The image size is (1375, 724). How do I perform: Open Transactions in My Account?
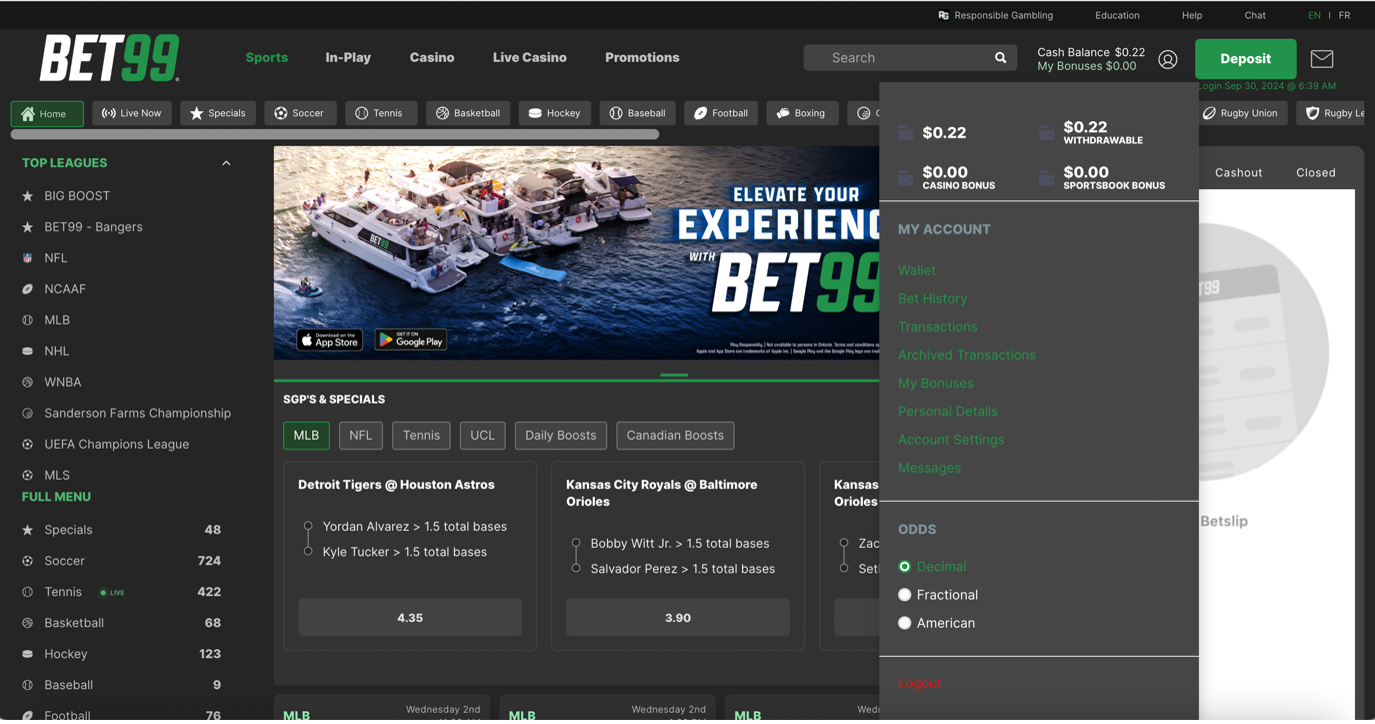pyautogui.click(x=938, y=326)
